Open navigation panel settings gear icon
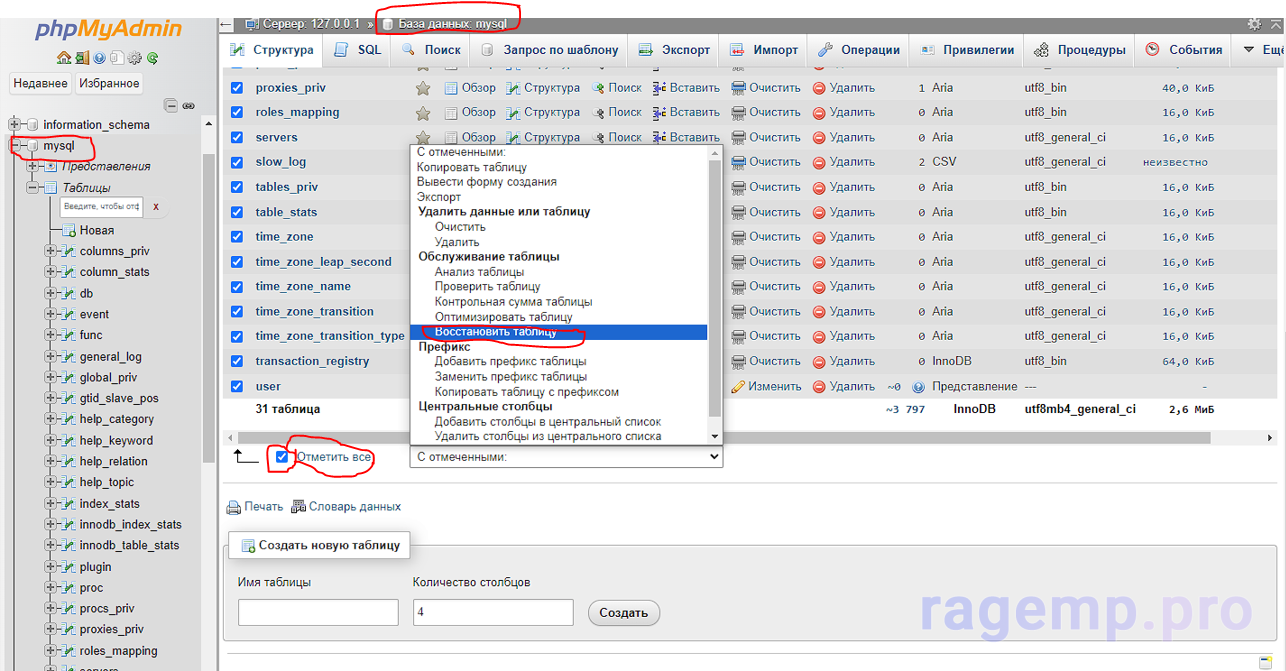 [x=136, y=58]
